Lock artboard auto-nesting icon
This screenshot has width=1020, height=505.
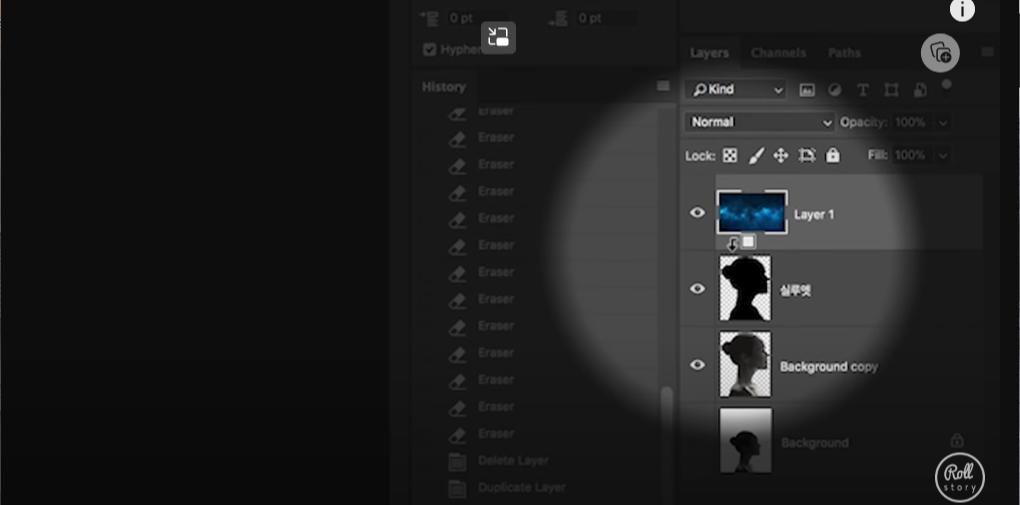pos(807,156)
